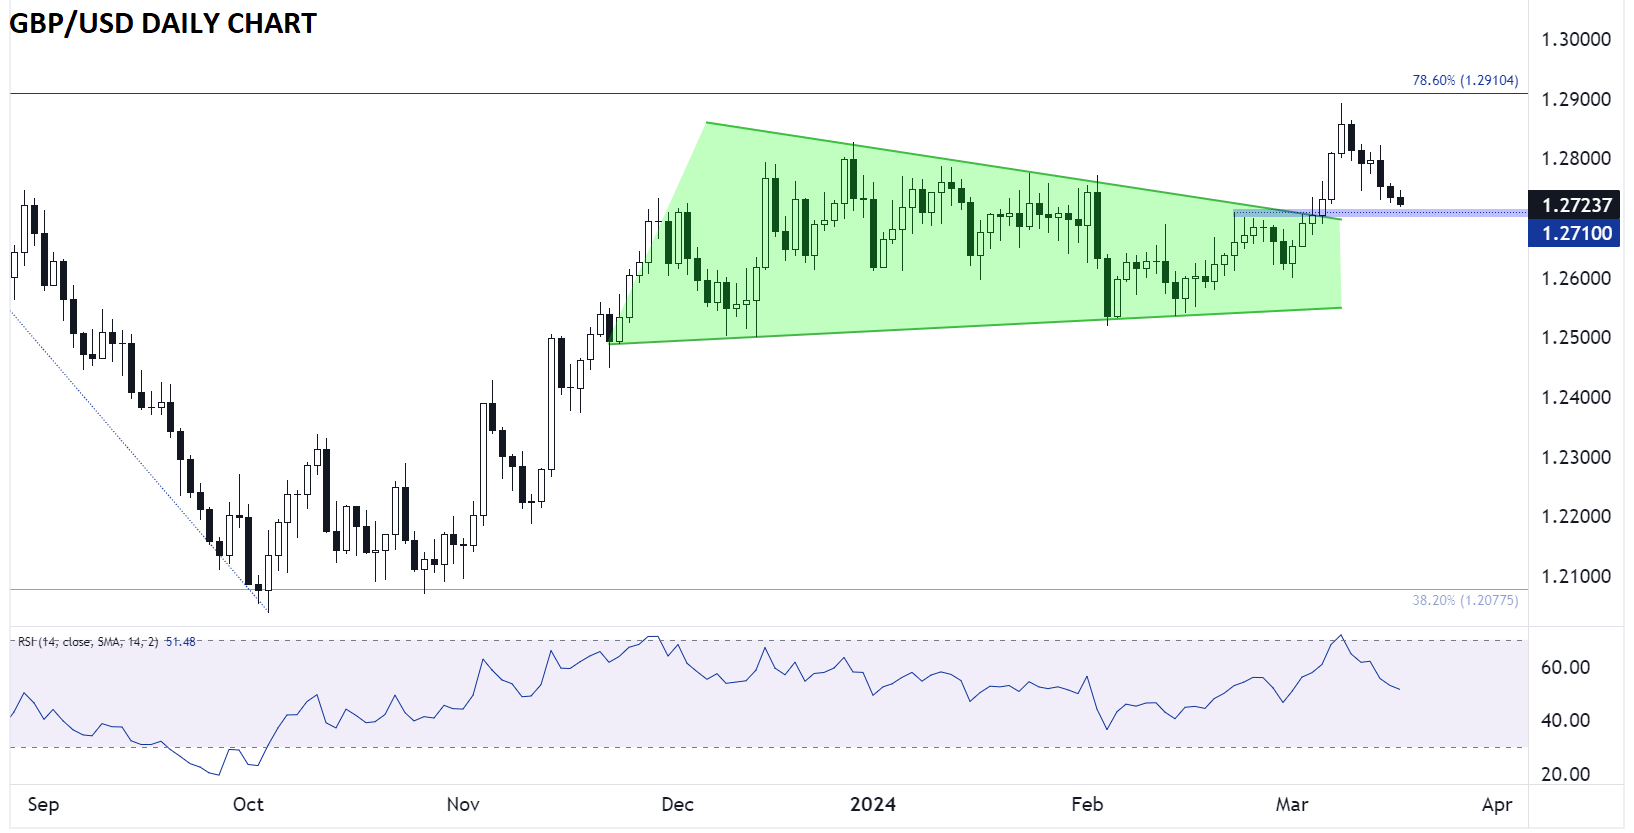Click the 1.30000 price axis label
The width and height of the screenshot is (1634, 833).
click(x=1576, y=39)
